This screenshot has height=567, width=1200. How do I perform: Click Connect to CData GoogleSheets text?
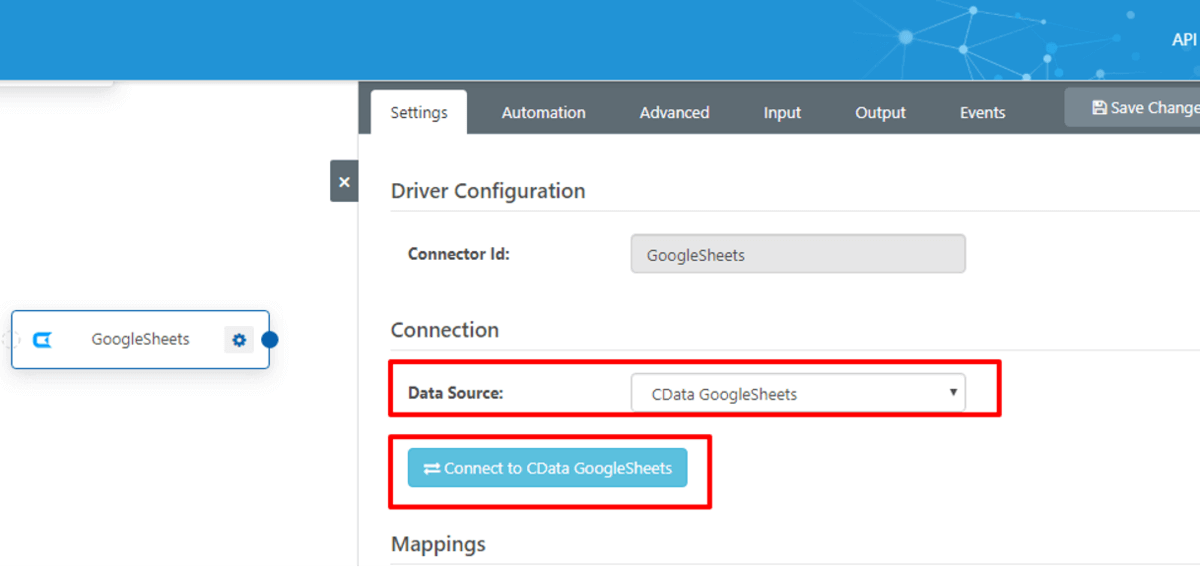click(558, 468)
